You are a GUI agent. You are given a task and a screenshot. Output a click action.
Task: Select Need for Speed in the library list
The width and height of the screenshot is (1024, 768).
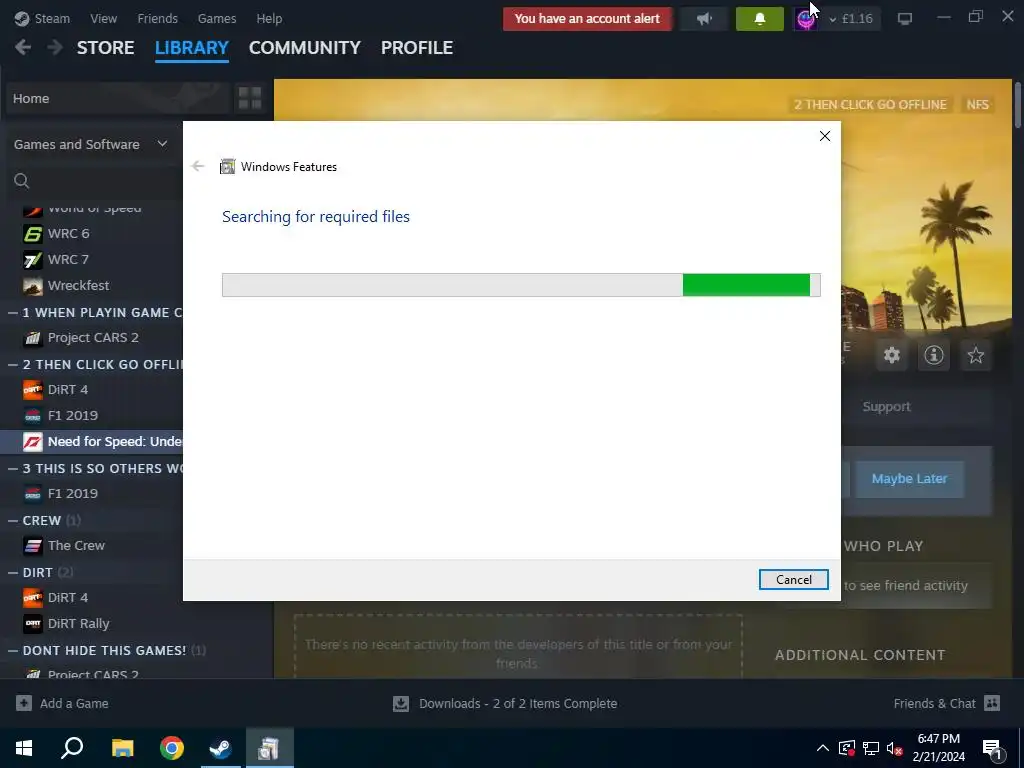click(91, 441)
